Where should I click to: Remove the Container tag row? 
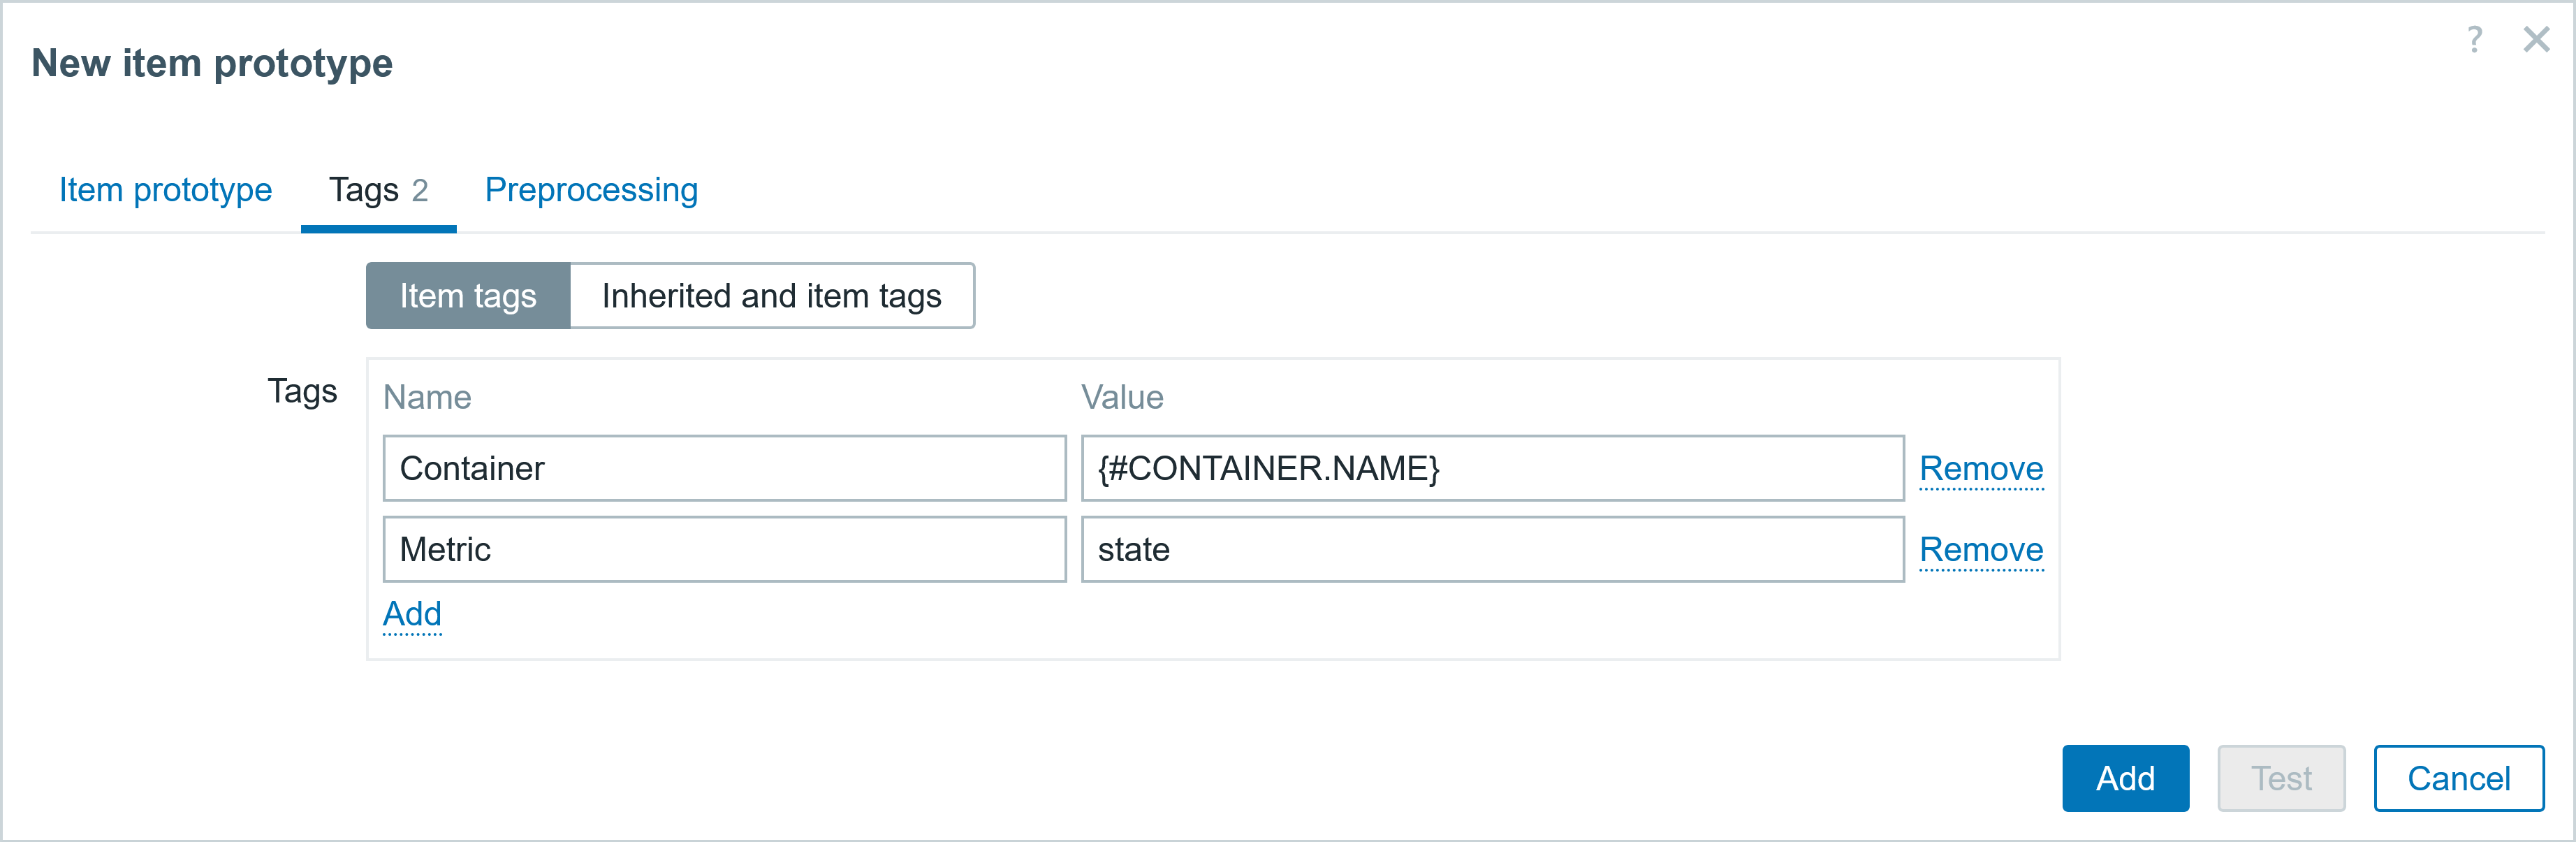click(x=1981, y=469)
